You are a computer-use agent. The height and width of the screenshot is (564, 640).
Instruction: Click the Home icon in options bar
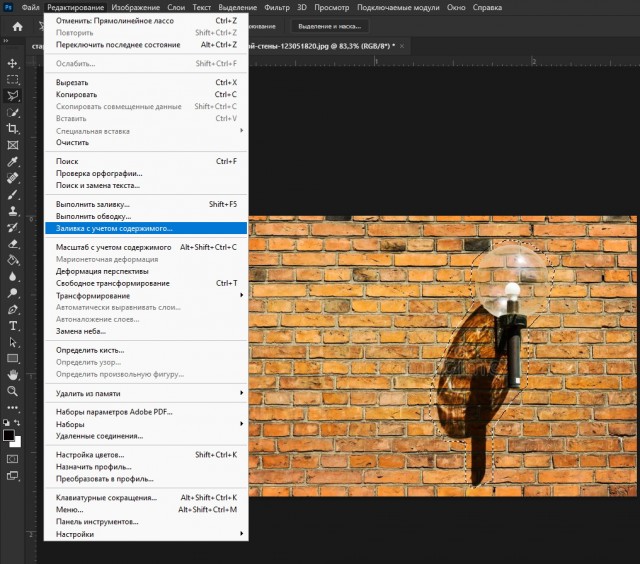point(17,26)
